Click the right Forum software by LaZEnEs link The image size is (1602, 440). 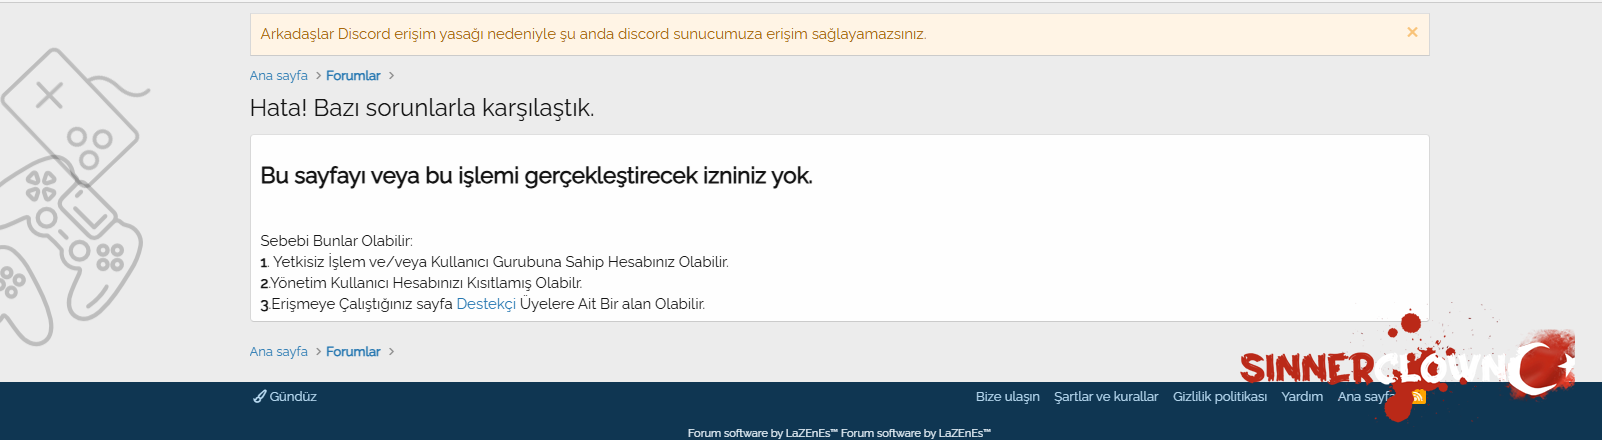[x=915, y=433]
